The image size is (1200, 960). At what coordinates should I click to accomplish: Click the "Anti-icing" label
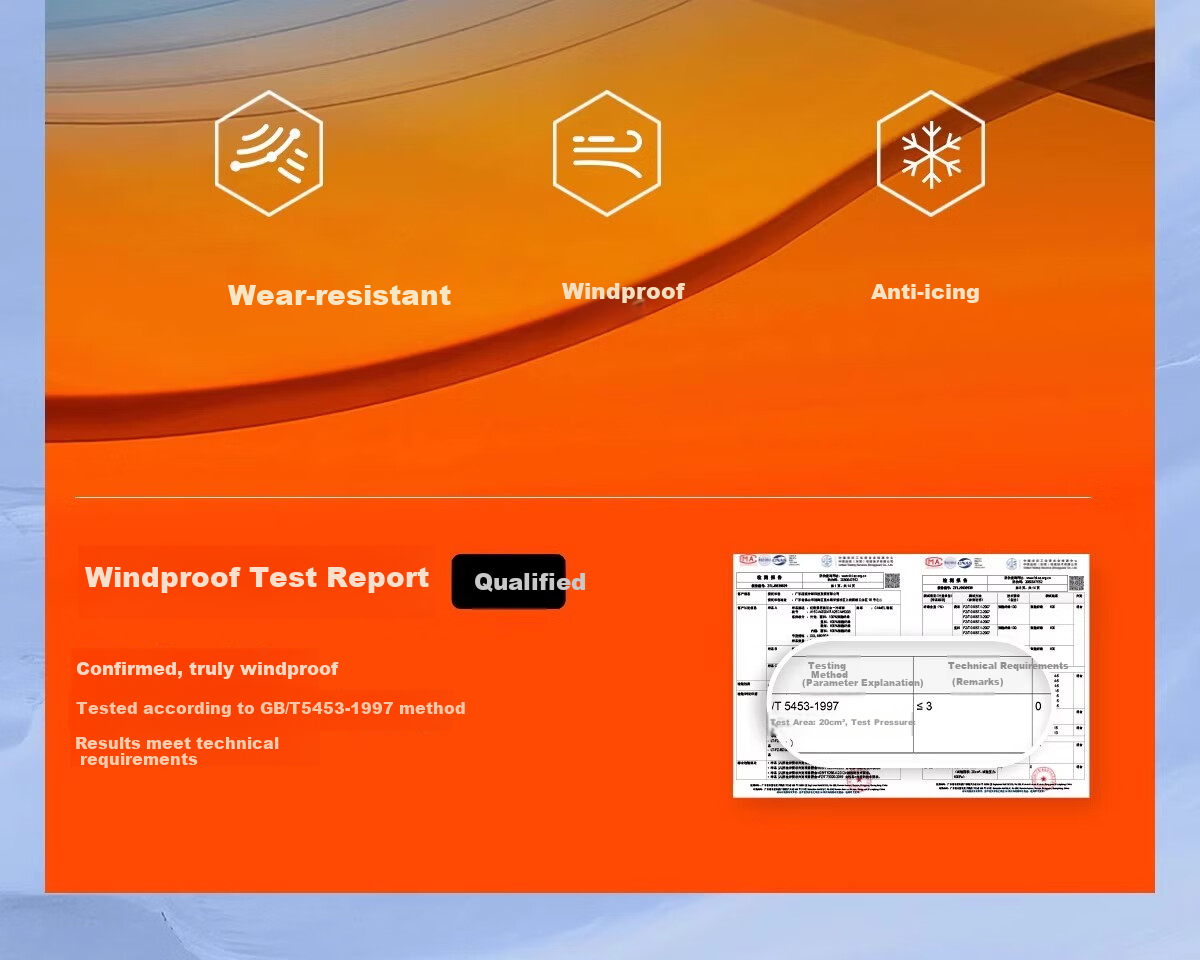(925, 292)
